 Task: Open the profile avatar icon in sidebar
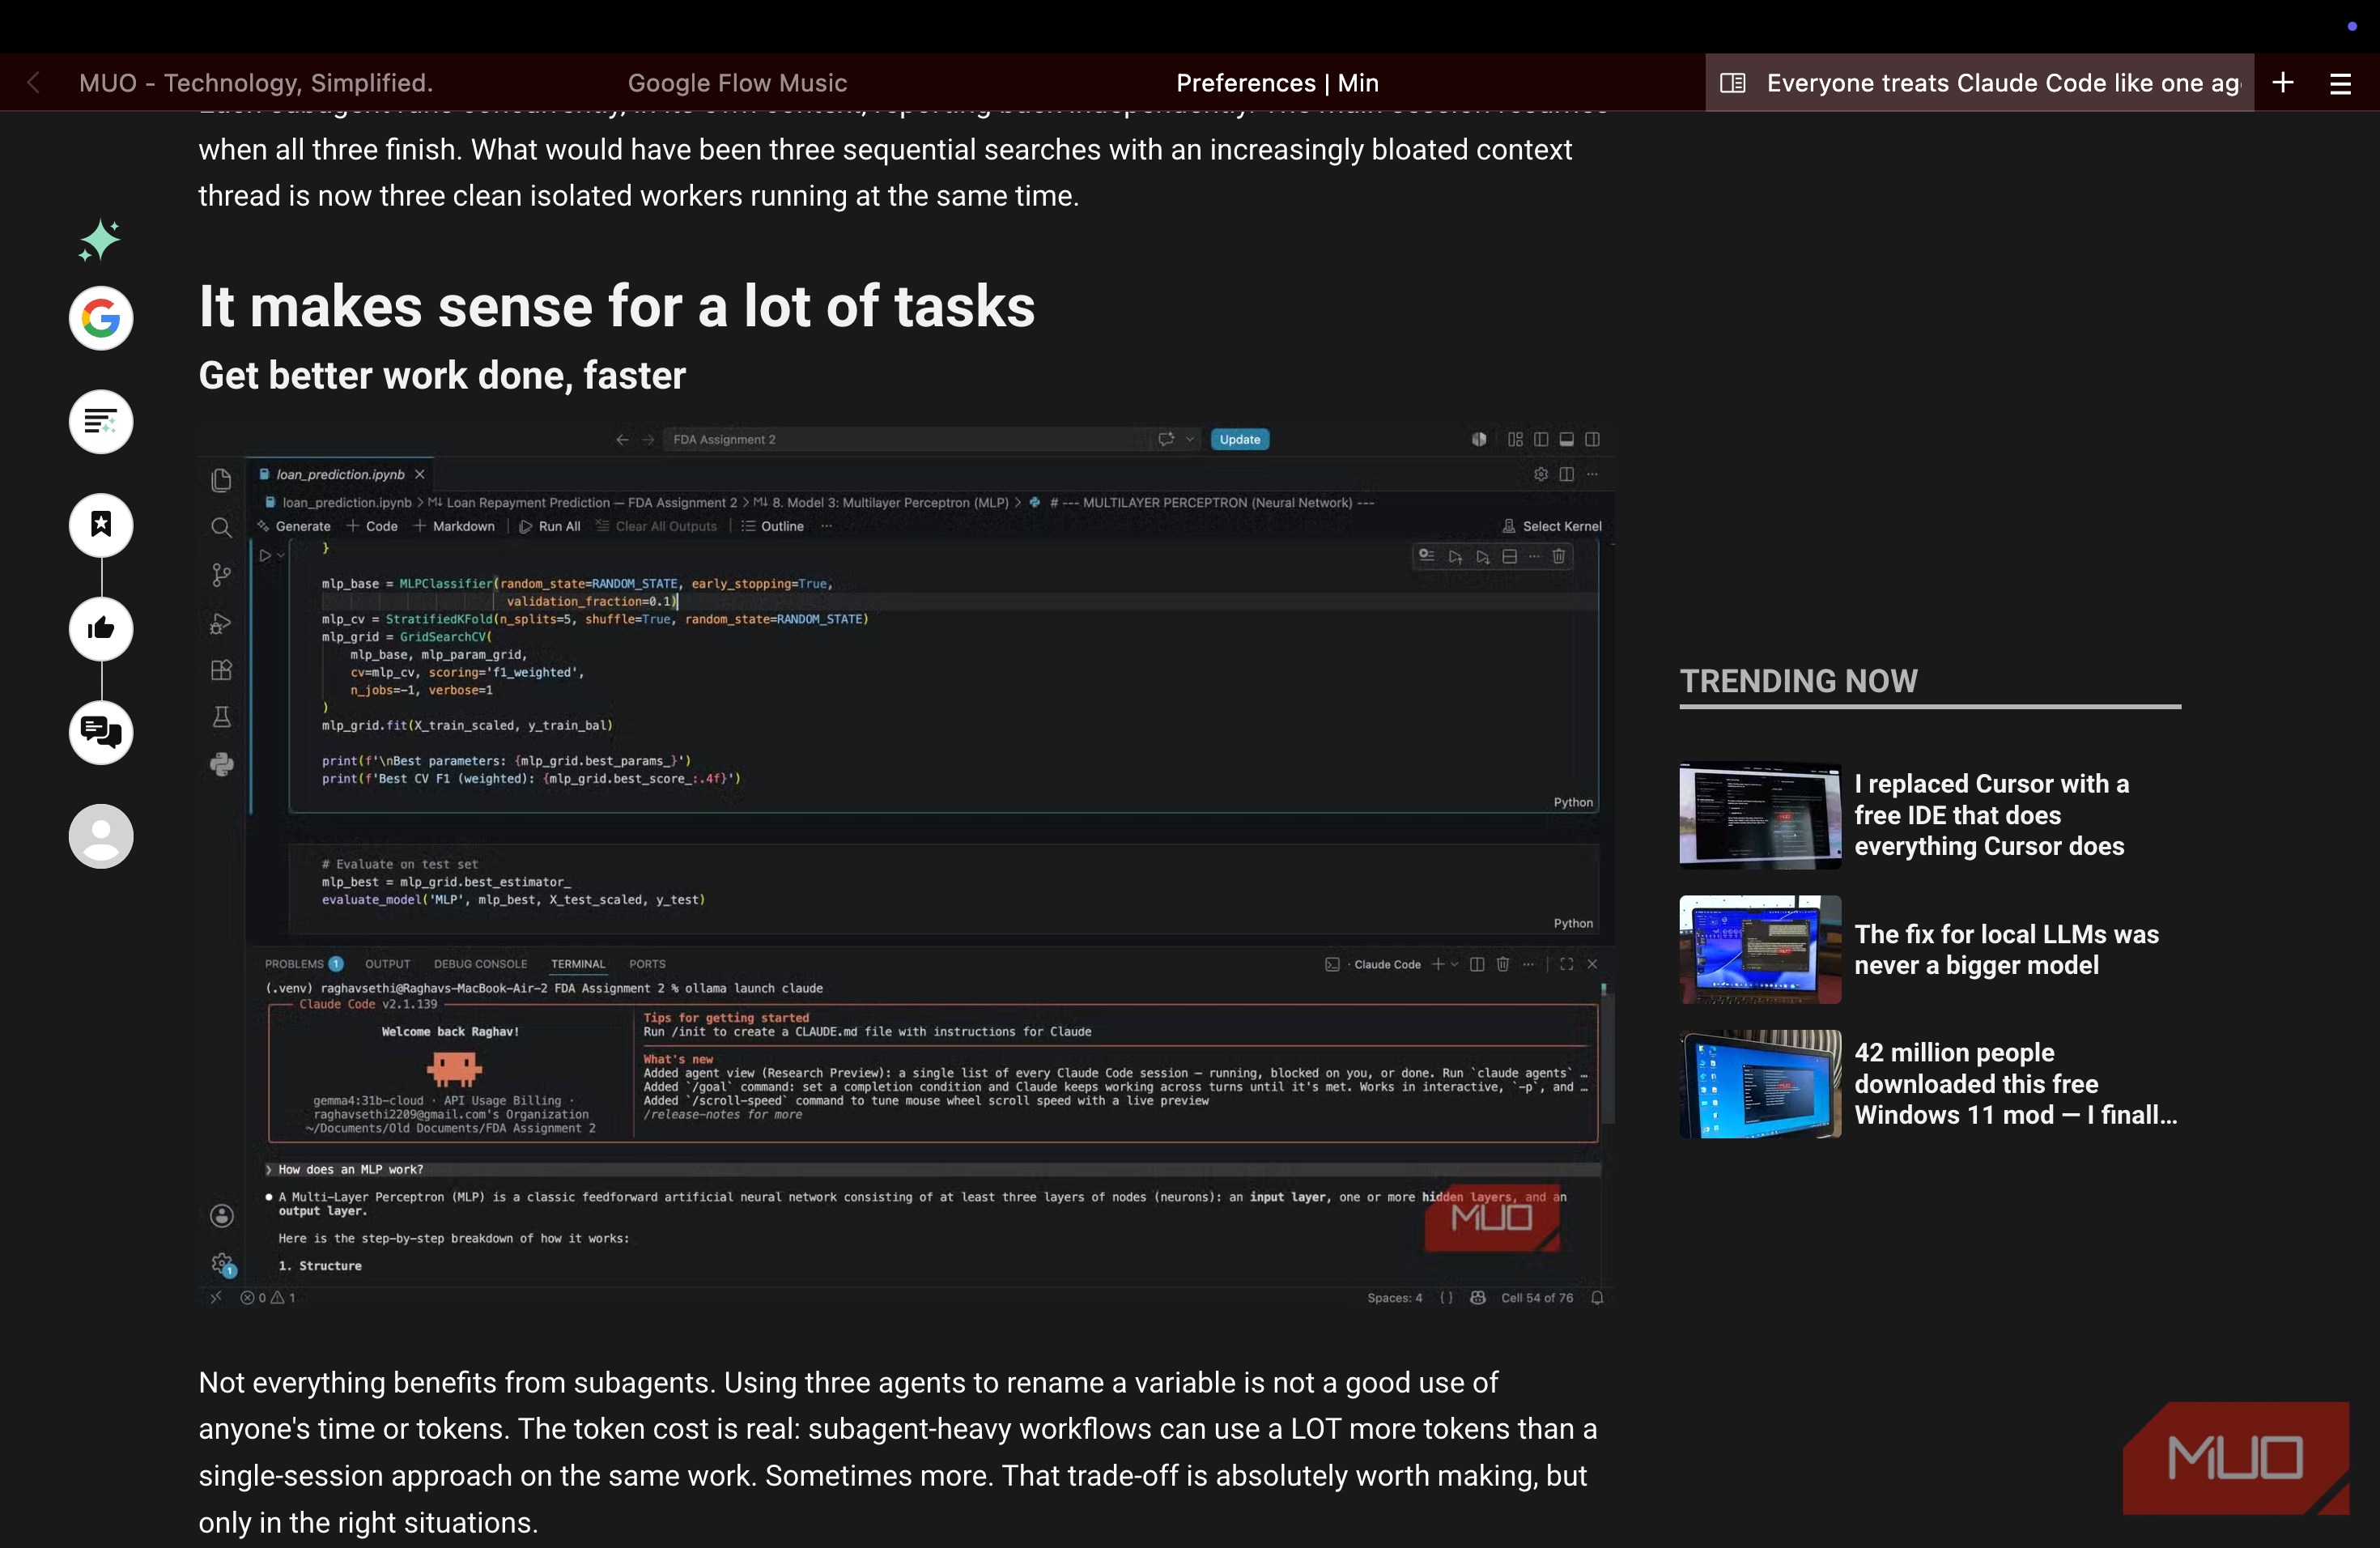[101, 836]
